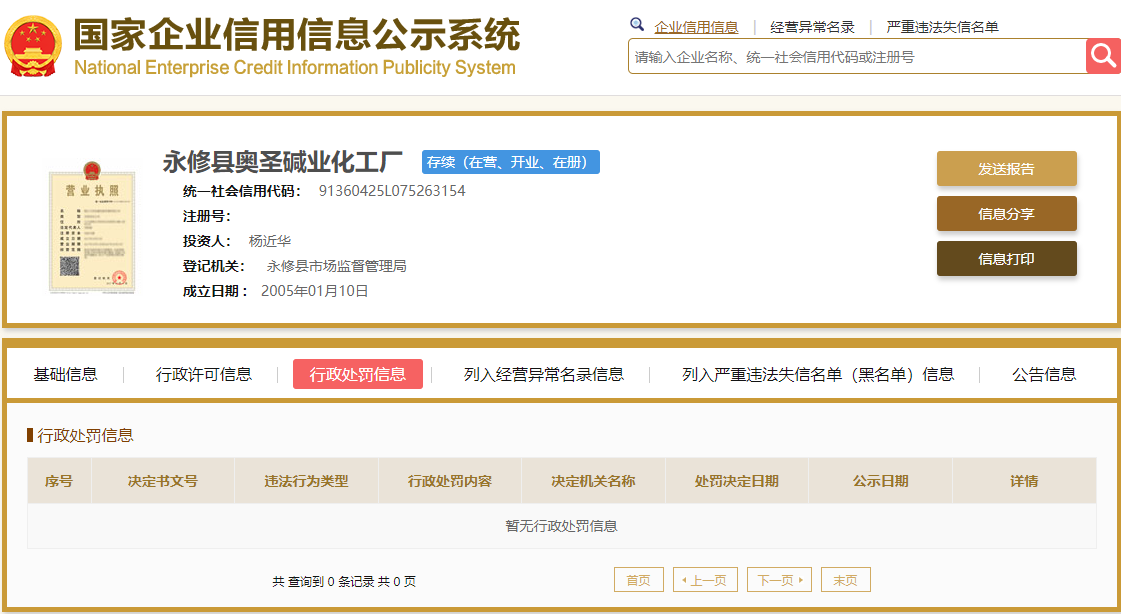This screenshot has height=614, width=1121.
Task: Select the 企业信用信息 search category
Action: click(x=696, y=27)
